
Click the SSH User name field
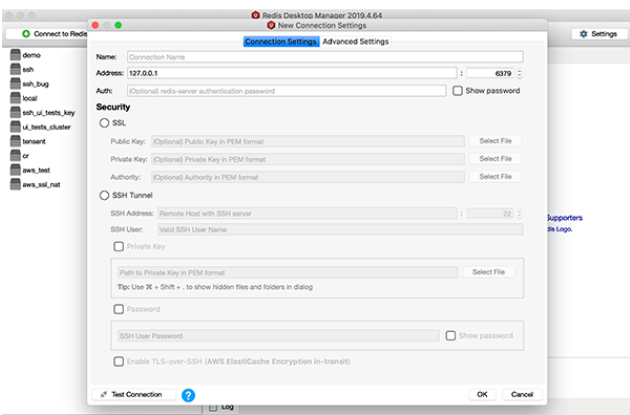[340, 229]
